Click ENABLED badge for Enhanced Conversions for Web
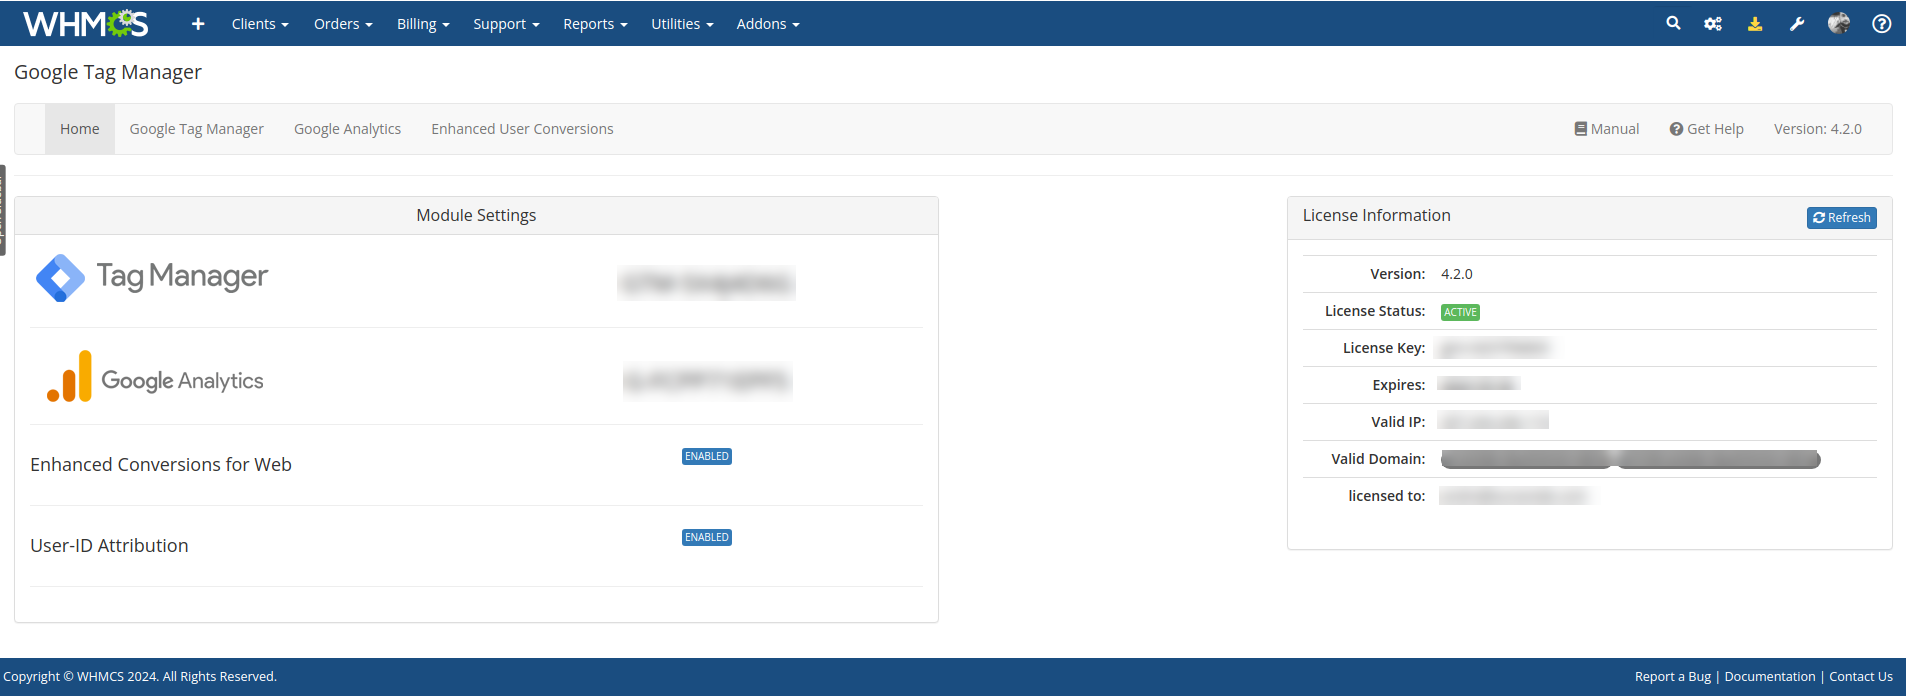 pos(707,456)
